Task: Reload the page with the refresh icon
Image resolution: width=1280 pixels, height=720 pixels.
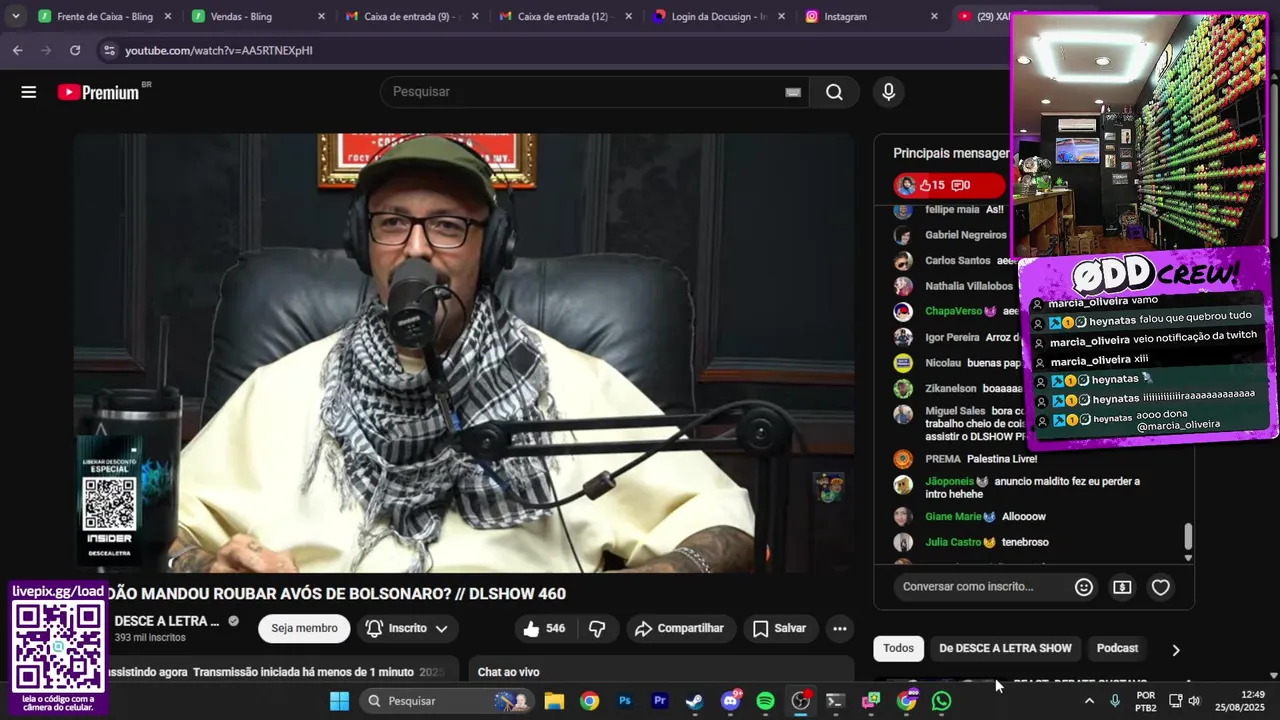Action: [75, 50]
